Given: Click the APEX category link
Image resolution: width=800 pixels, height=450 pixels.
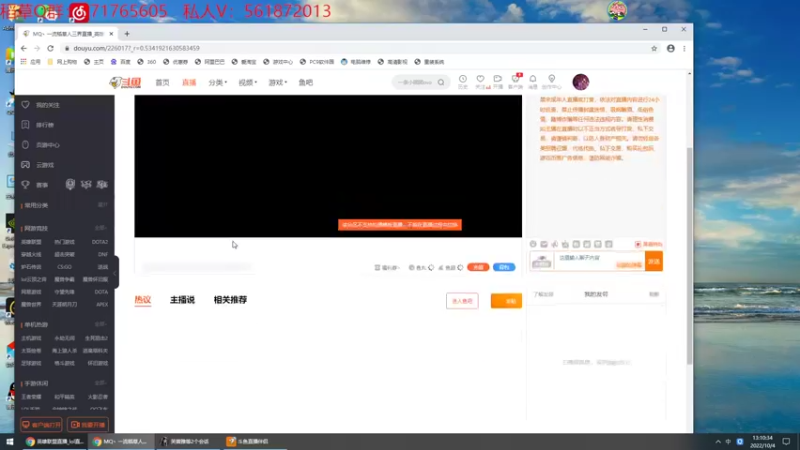Looking at the screenshot, I should click(x=102, y=305).
